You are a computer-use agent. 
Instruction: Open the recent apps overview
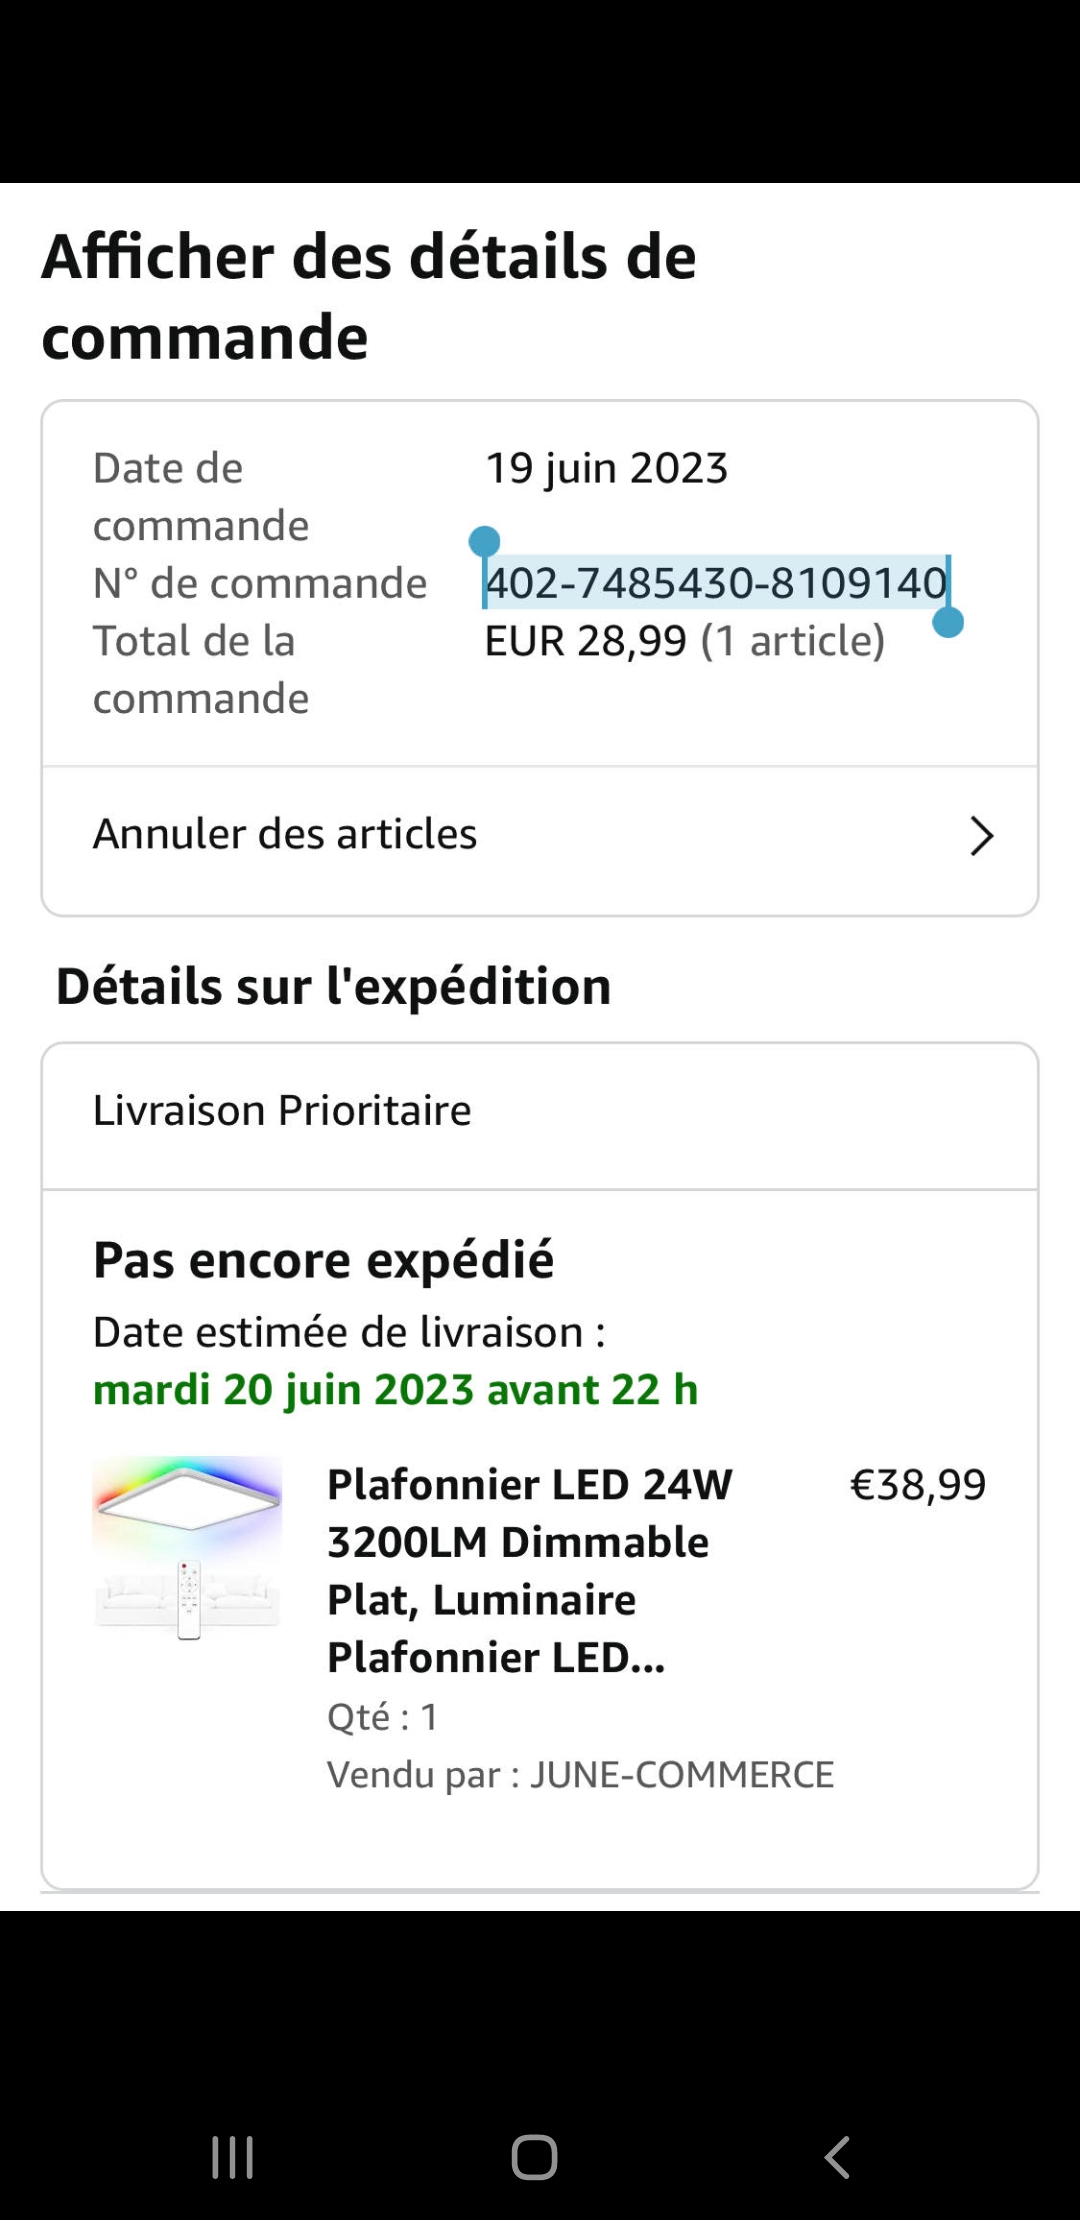click(232, 2157)
